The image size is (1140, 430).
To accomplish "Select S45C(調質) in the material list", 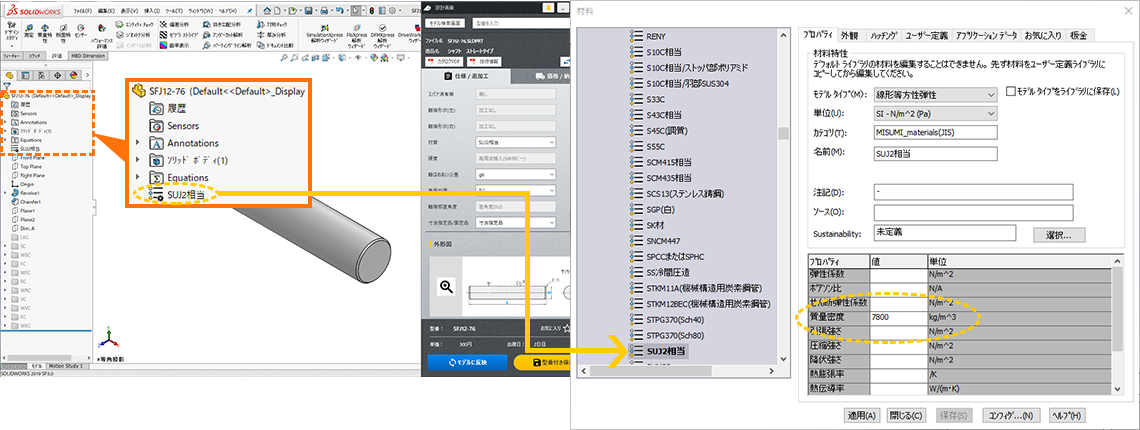I will tap(668, 129).
